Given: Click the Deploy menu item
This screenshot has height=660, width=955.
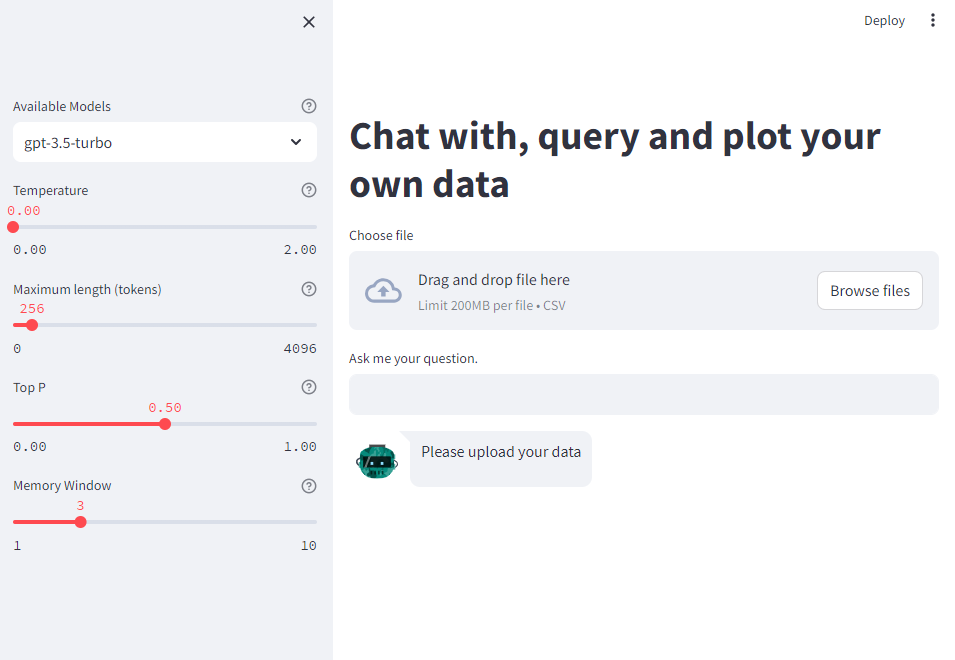Looking at the screenshot, I should [883, 20].
